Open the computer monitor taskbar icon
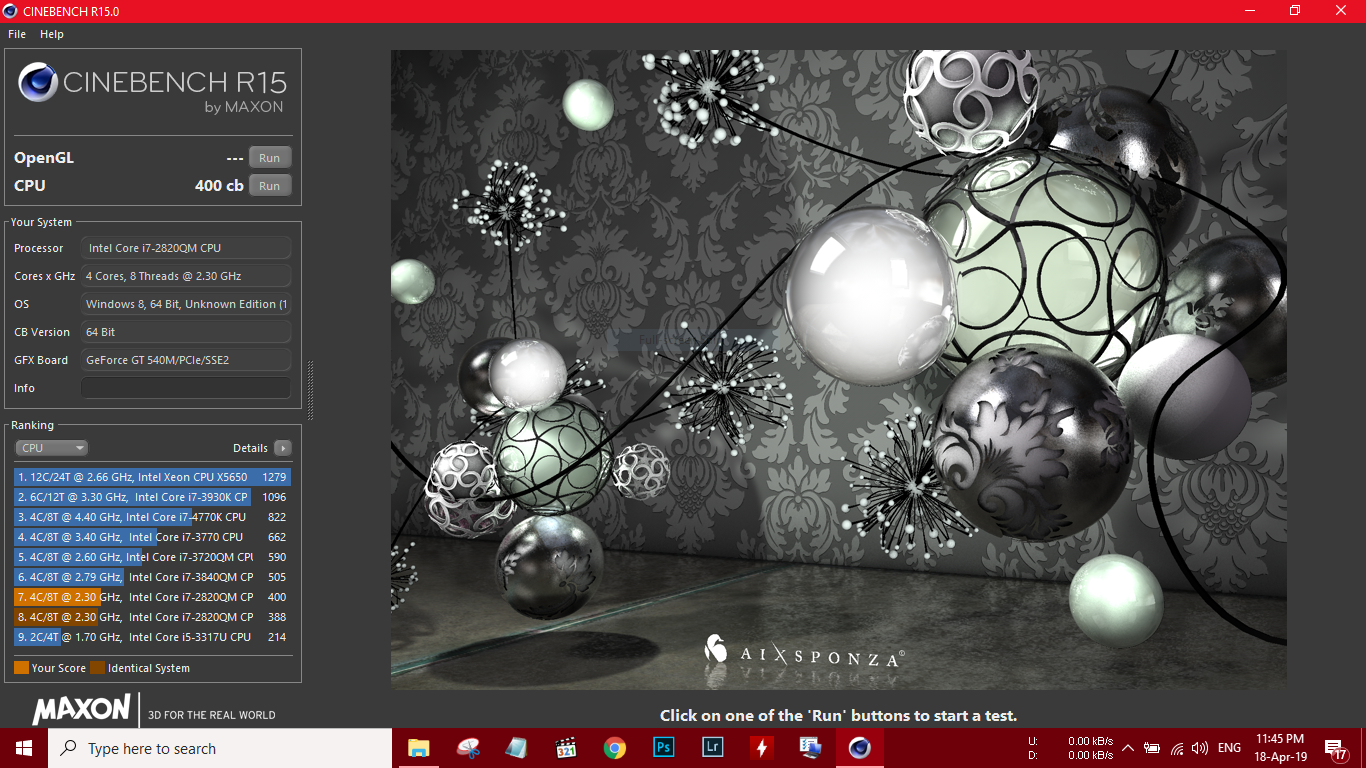Screen dimensions: 1366x768 [811, 748]
